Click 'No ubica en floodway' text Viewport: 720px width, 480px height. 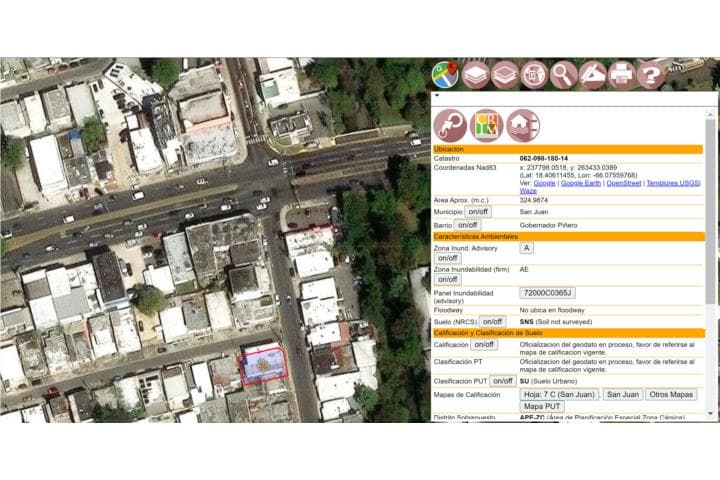[x=552, y=311]
